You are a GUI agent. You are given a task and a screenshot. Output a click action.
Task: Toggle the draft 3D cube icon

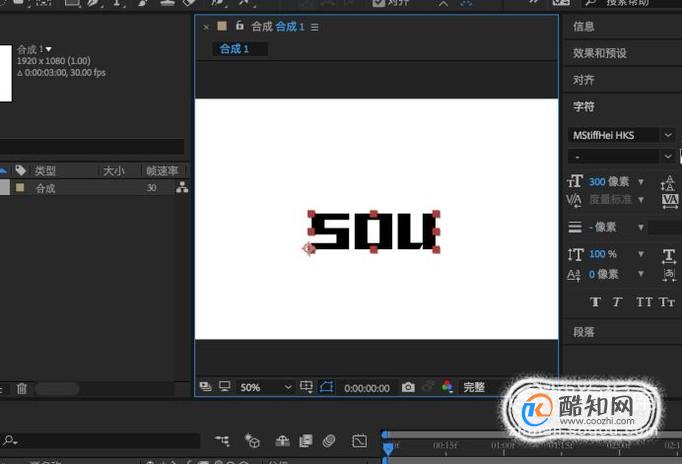click(252, 441)
